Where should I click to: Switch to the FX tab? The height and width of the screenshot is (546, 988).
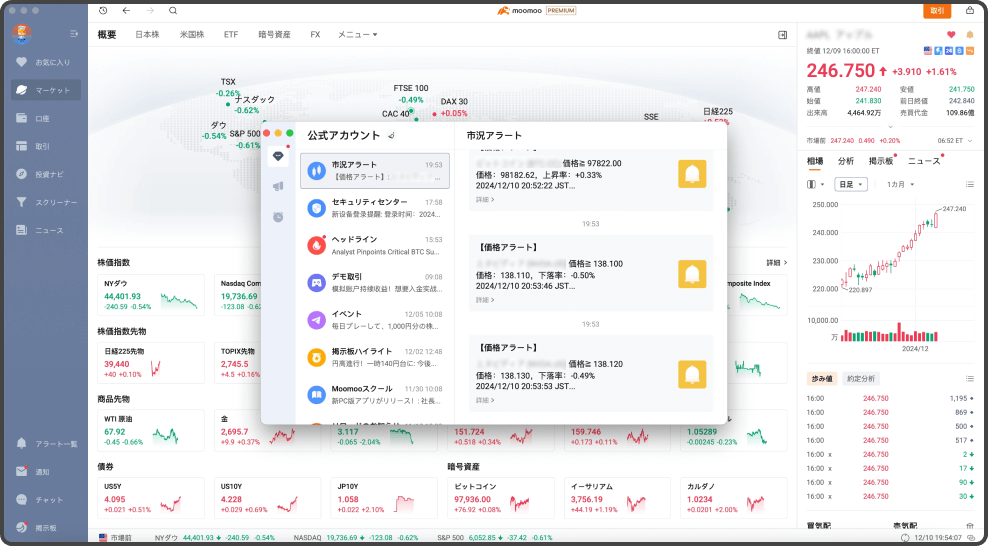click(315, 35)
